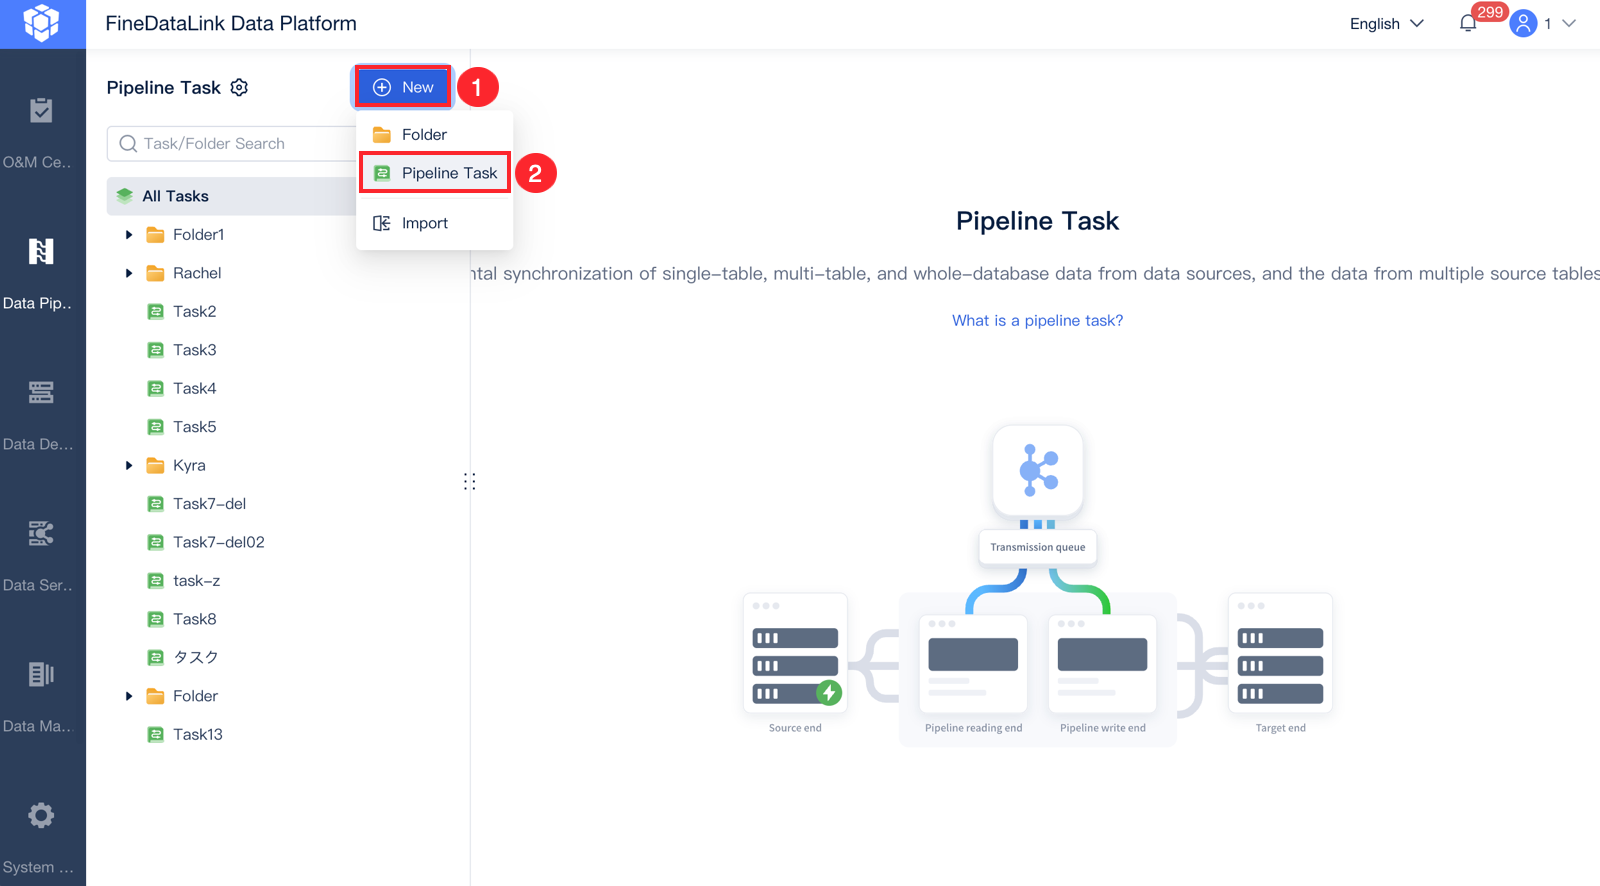Open the English language dropdown
Viewport: 1600px width, 886px height.
click(1386, 23)
